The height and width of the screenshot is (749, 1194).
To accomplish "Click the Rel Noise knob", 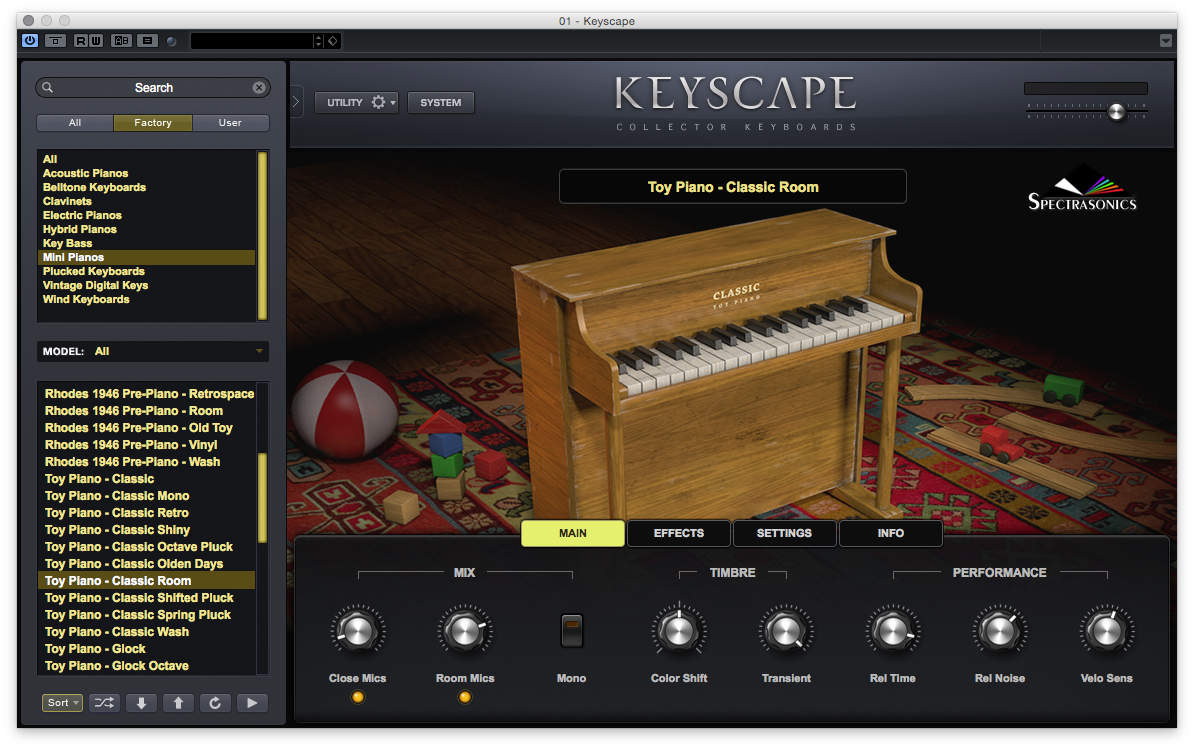I will [x=1000, y=630].
